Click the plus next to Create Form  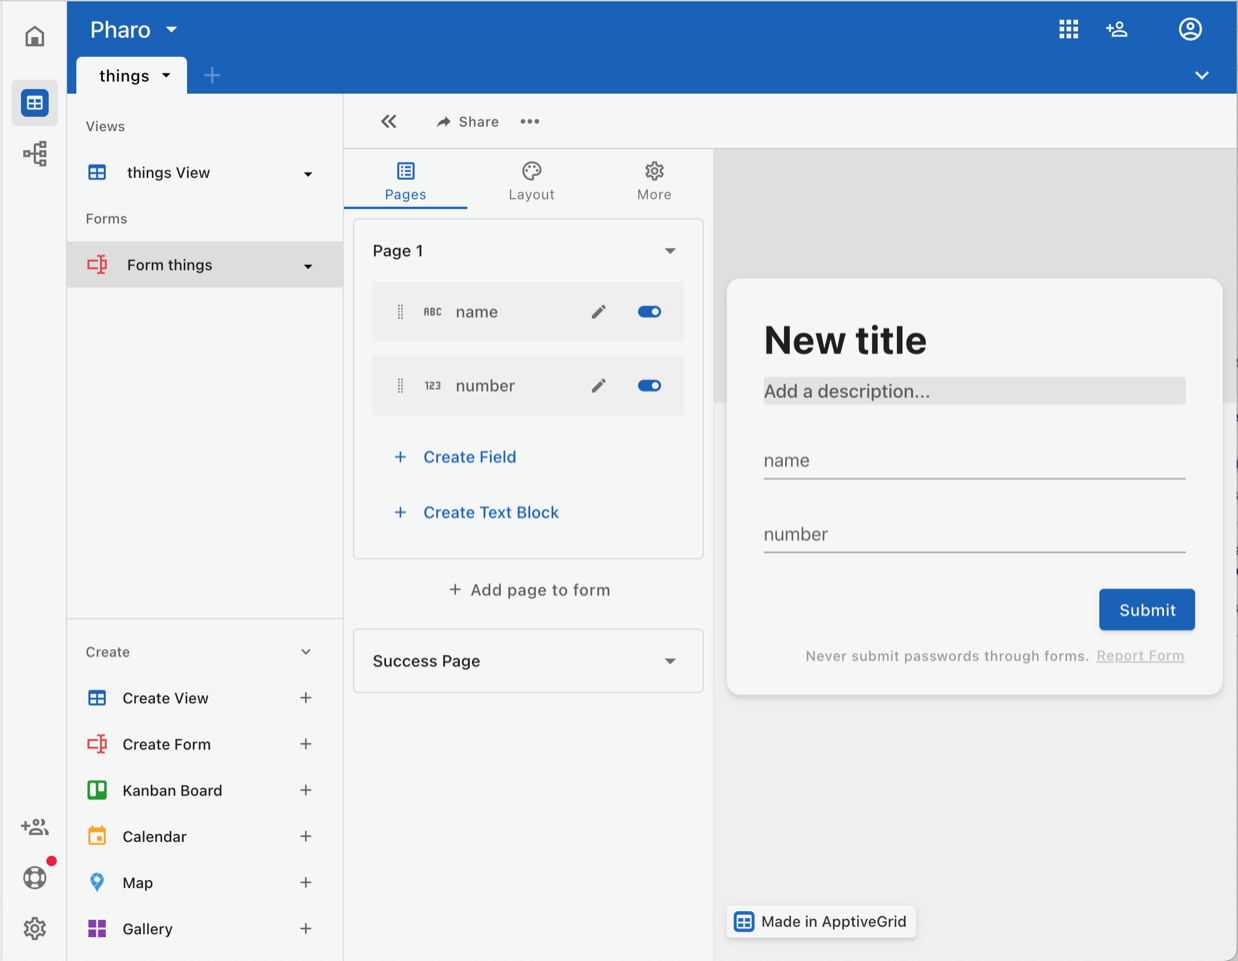[x=306, y=744]
